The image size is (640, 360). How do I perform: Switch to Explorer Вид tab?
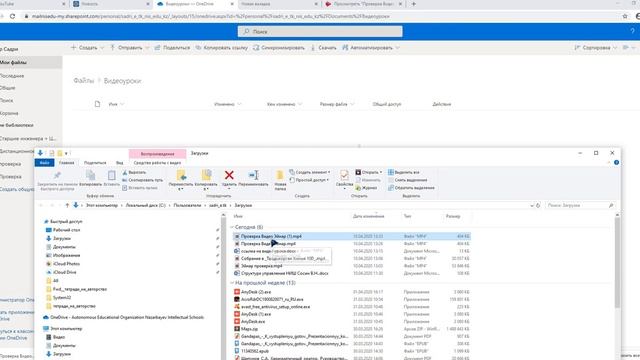click(120, 162)
